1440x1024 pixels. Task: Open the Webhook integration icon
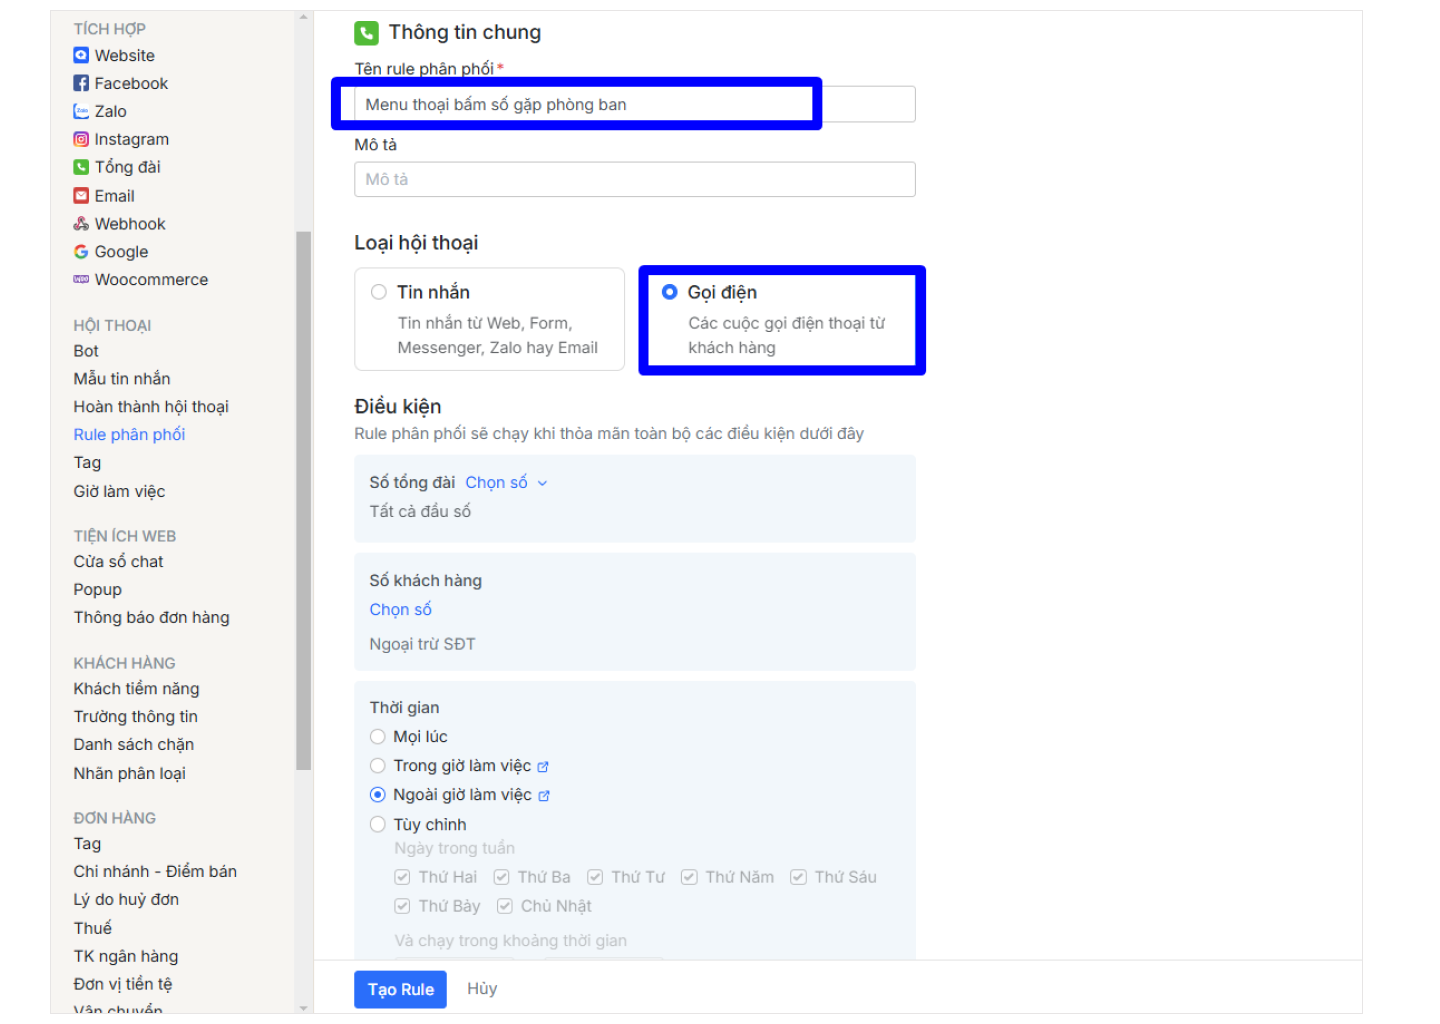[x=81, y=224]
